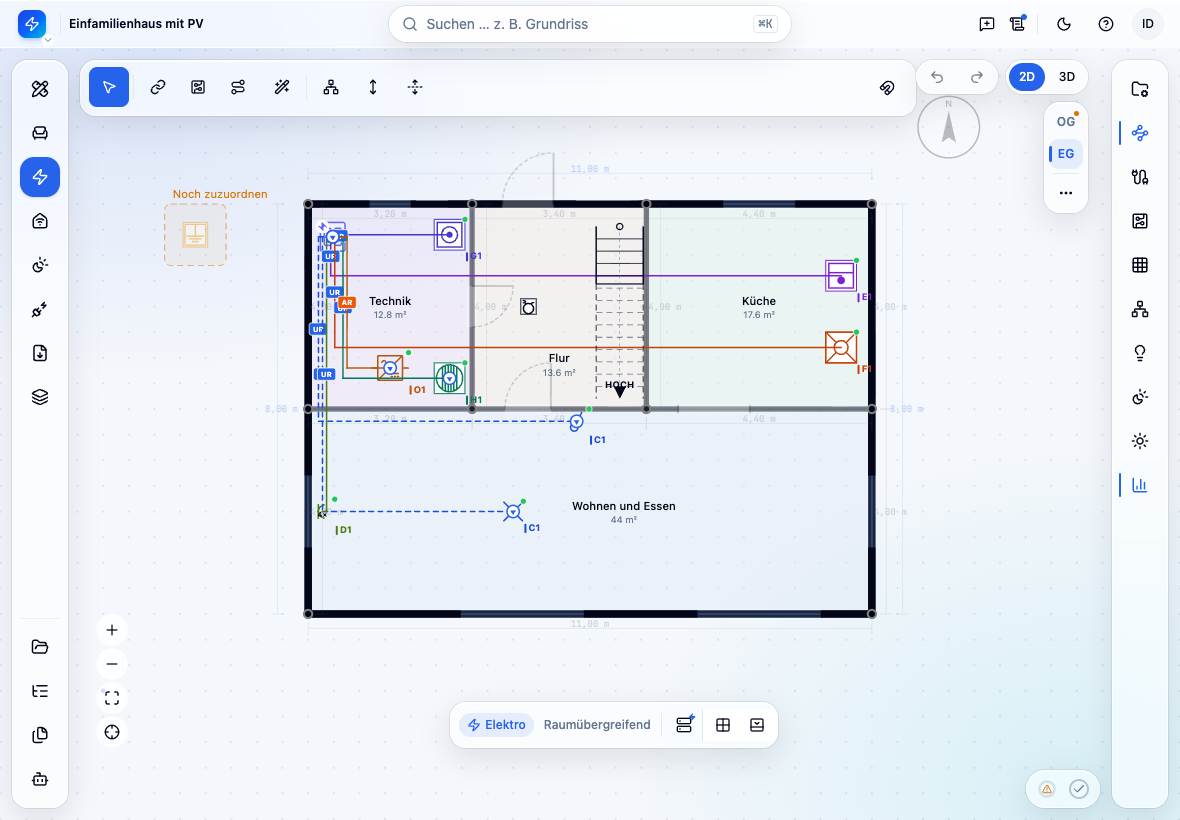Activate the magic wand auto tool

pos(282,87)
